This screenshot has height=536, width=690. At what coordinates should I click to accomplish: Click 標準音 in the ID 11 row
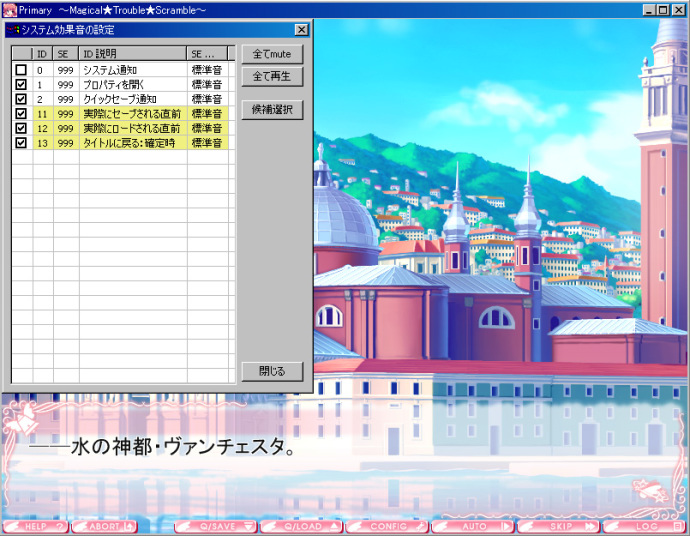(x=207, y=114)
